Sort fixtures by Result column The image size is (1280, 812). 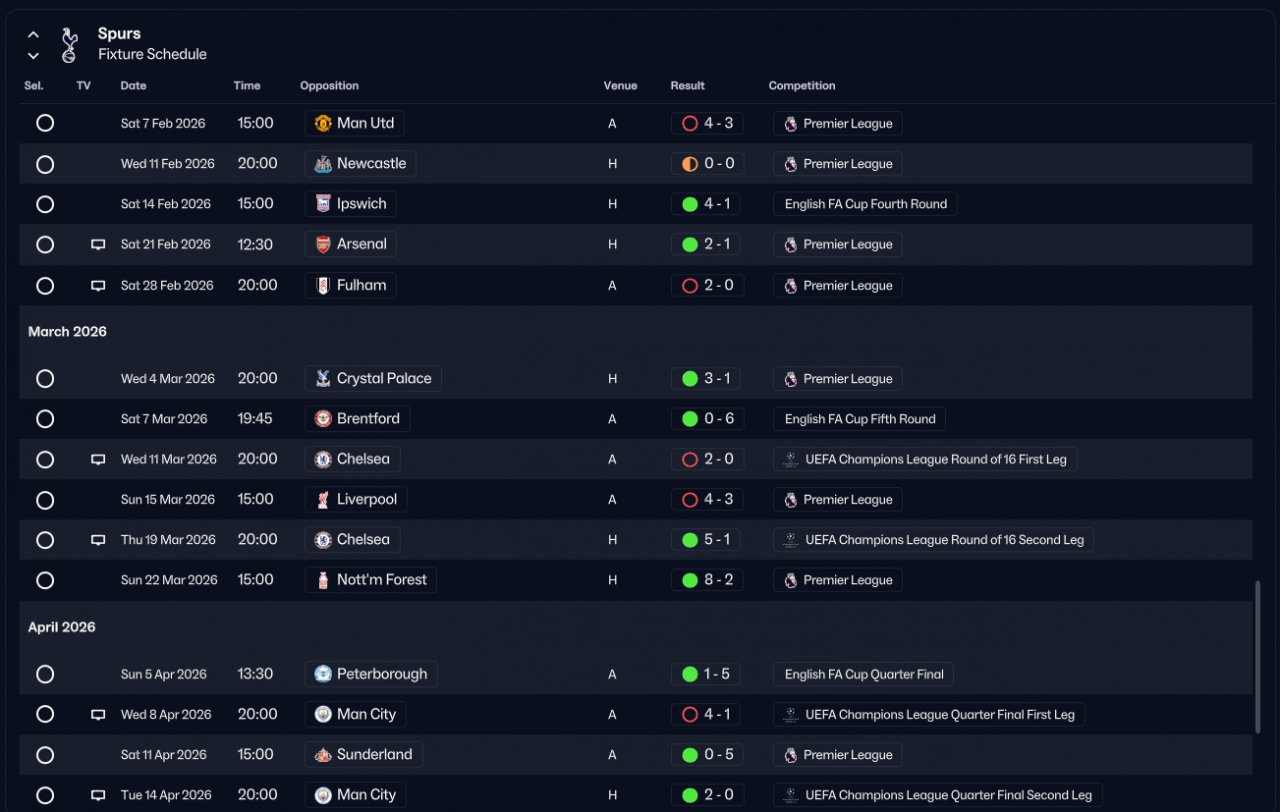tap(687, 86)
